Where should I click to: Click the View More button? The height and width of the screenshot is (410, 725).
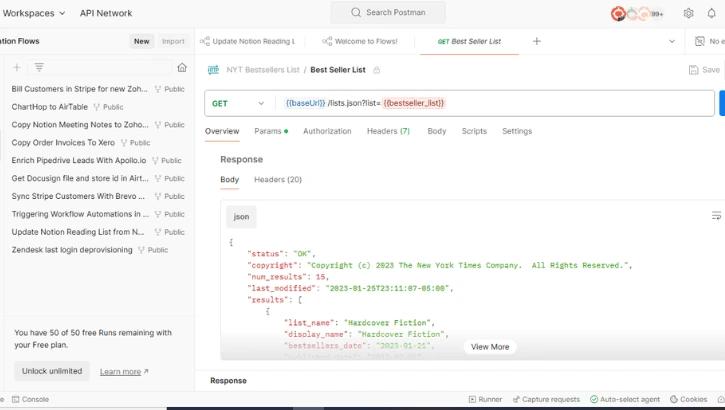[490, 347]
